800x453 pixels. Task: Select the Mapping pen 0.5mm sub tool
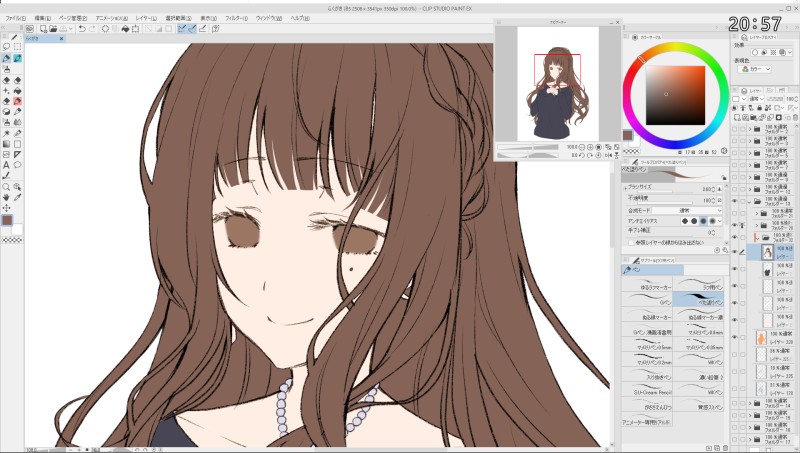(647, 344)
